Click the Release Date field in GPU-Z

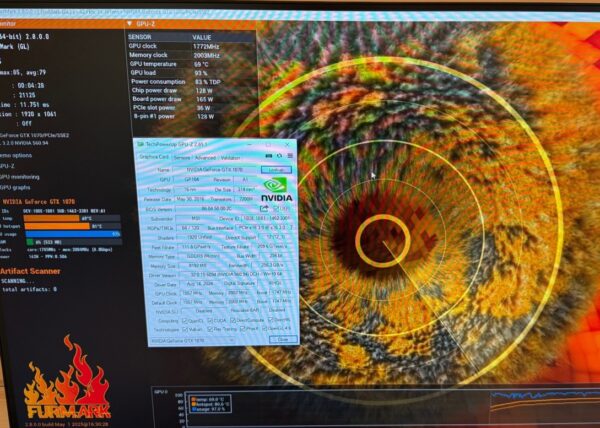191,199
